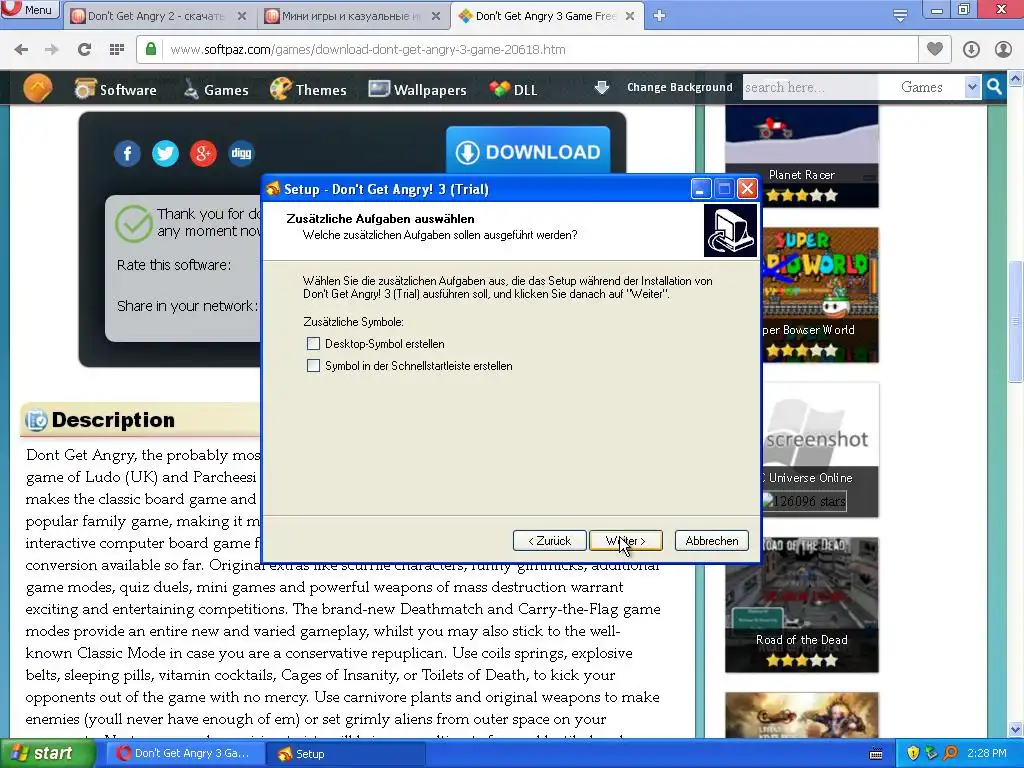Click system tray clock 2:28 PM
The height and width of the screenshot is (768, 1024).
[x=986, y=753]
